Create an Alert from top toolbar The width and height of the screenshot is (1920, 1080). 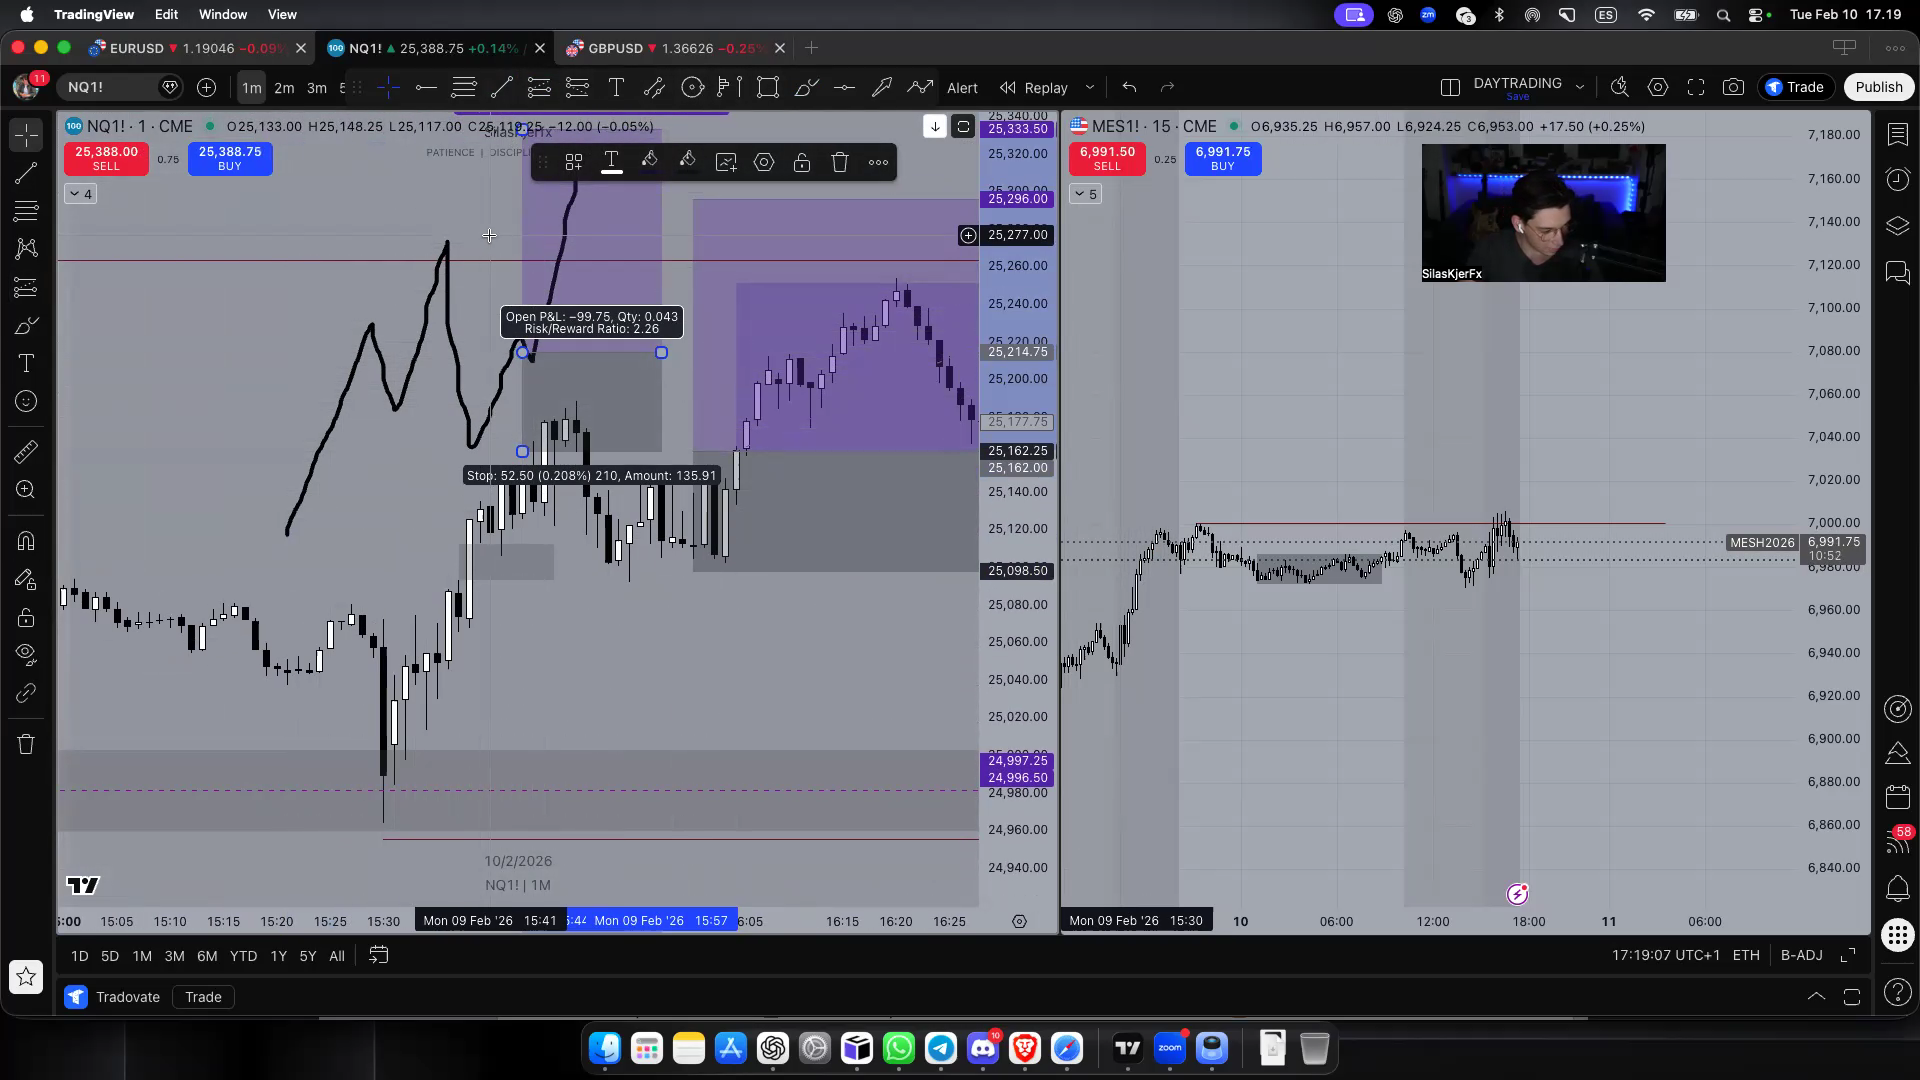coord(962,88)
